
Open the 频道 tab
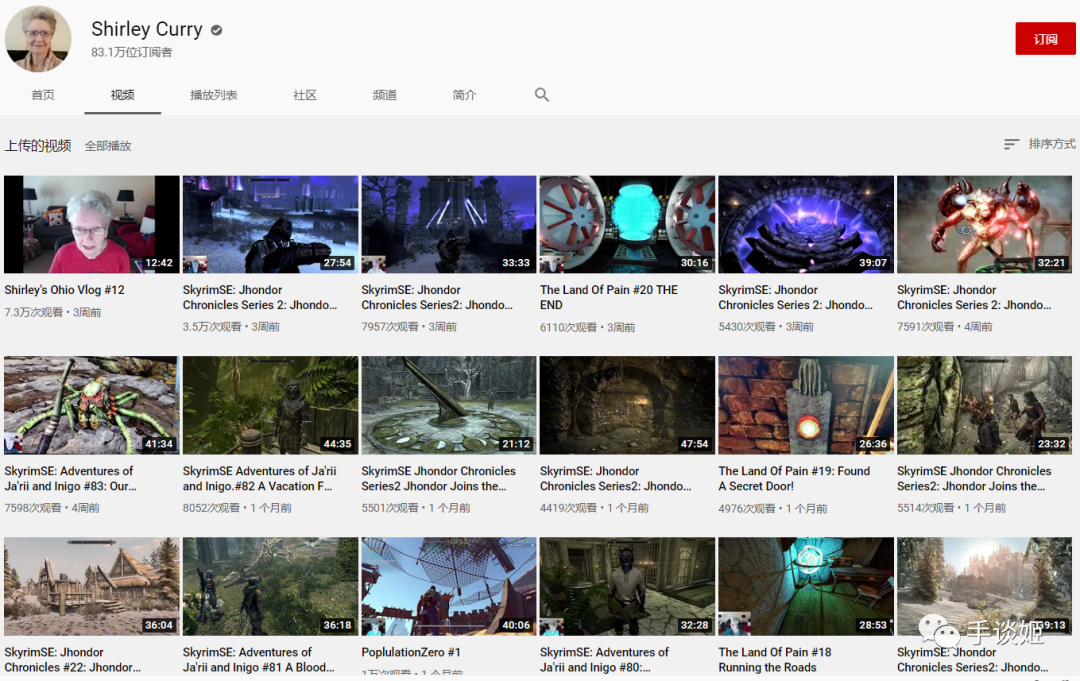(384, 95)
